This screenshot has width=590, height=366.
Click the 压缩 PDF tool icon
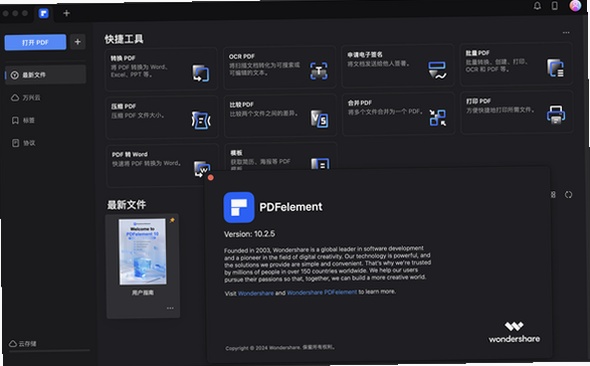(x=201, y=120)
